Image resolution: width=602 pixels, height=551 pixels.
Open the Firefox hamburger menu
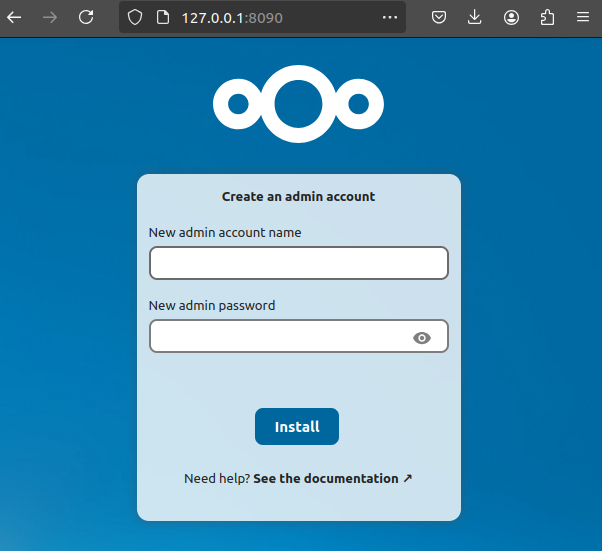[x=583, y=17]
